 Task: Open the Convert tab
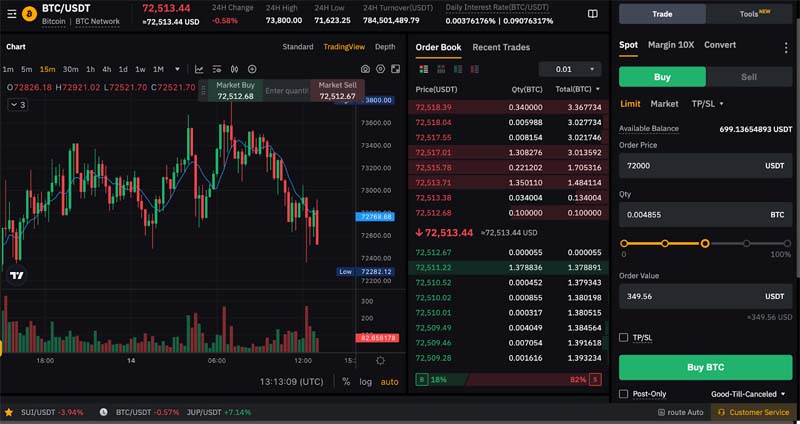point(720,45)
